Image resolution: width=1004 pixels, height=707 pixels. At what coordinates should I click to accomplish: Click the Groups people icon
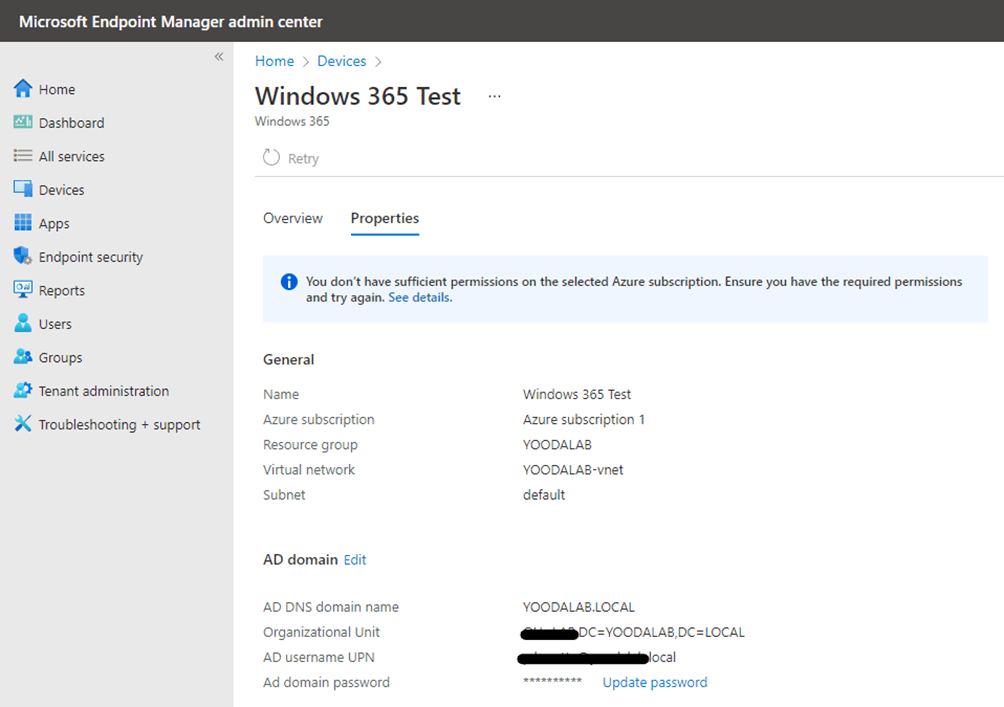coord(23,357)
